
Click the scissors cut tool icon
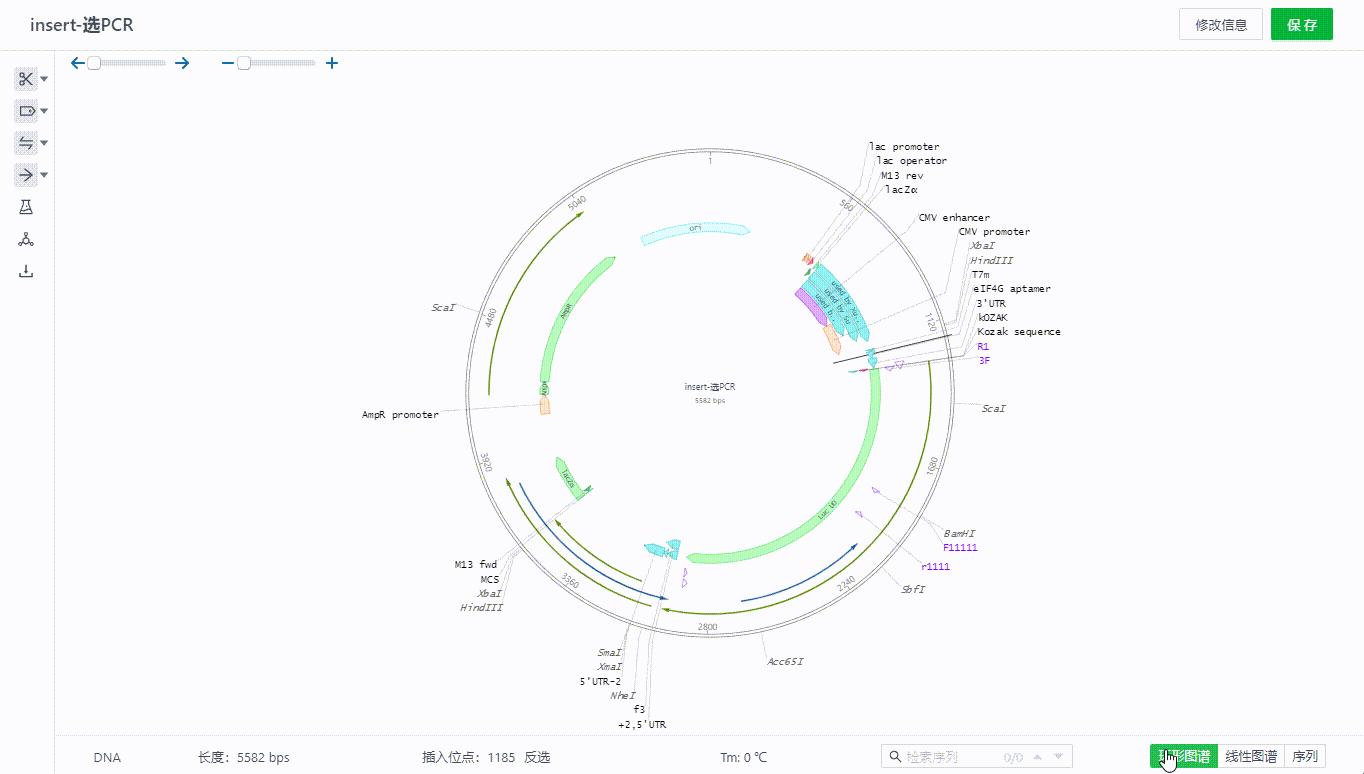click(x=26, y=79)
